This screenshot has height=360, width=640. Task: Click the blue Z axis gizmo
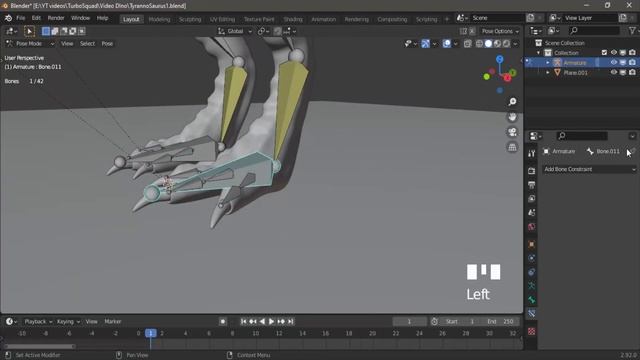tap(500, 60)
